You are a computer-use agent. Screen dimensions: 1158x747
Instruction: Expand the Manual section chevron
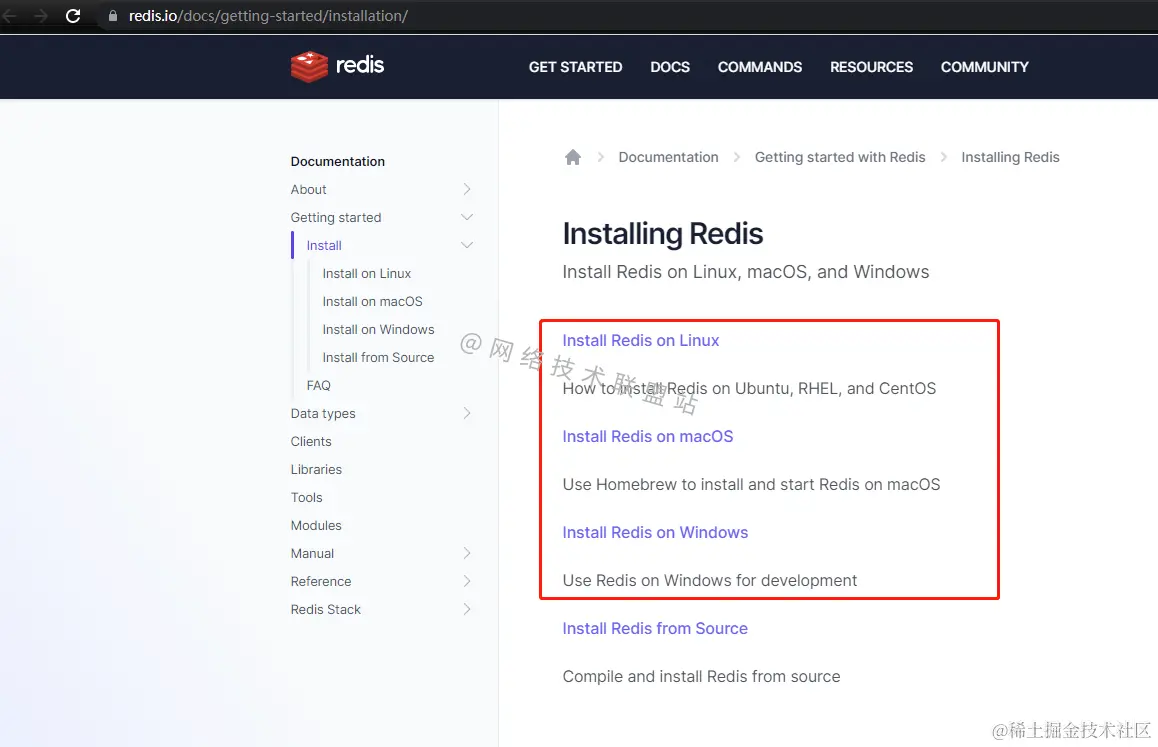tap(467, 553)
